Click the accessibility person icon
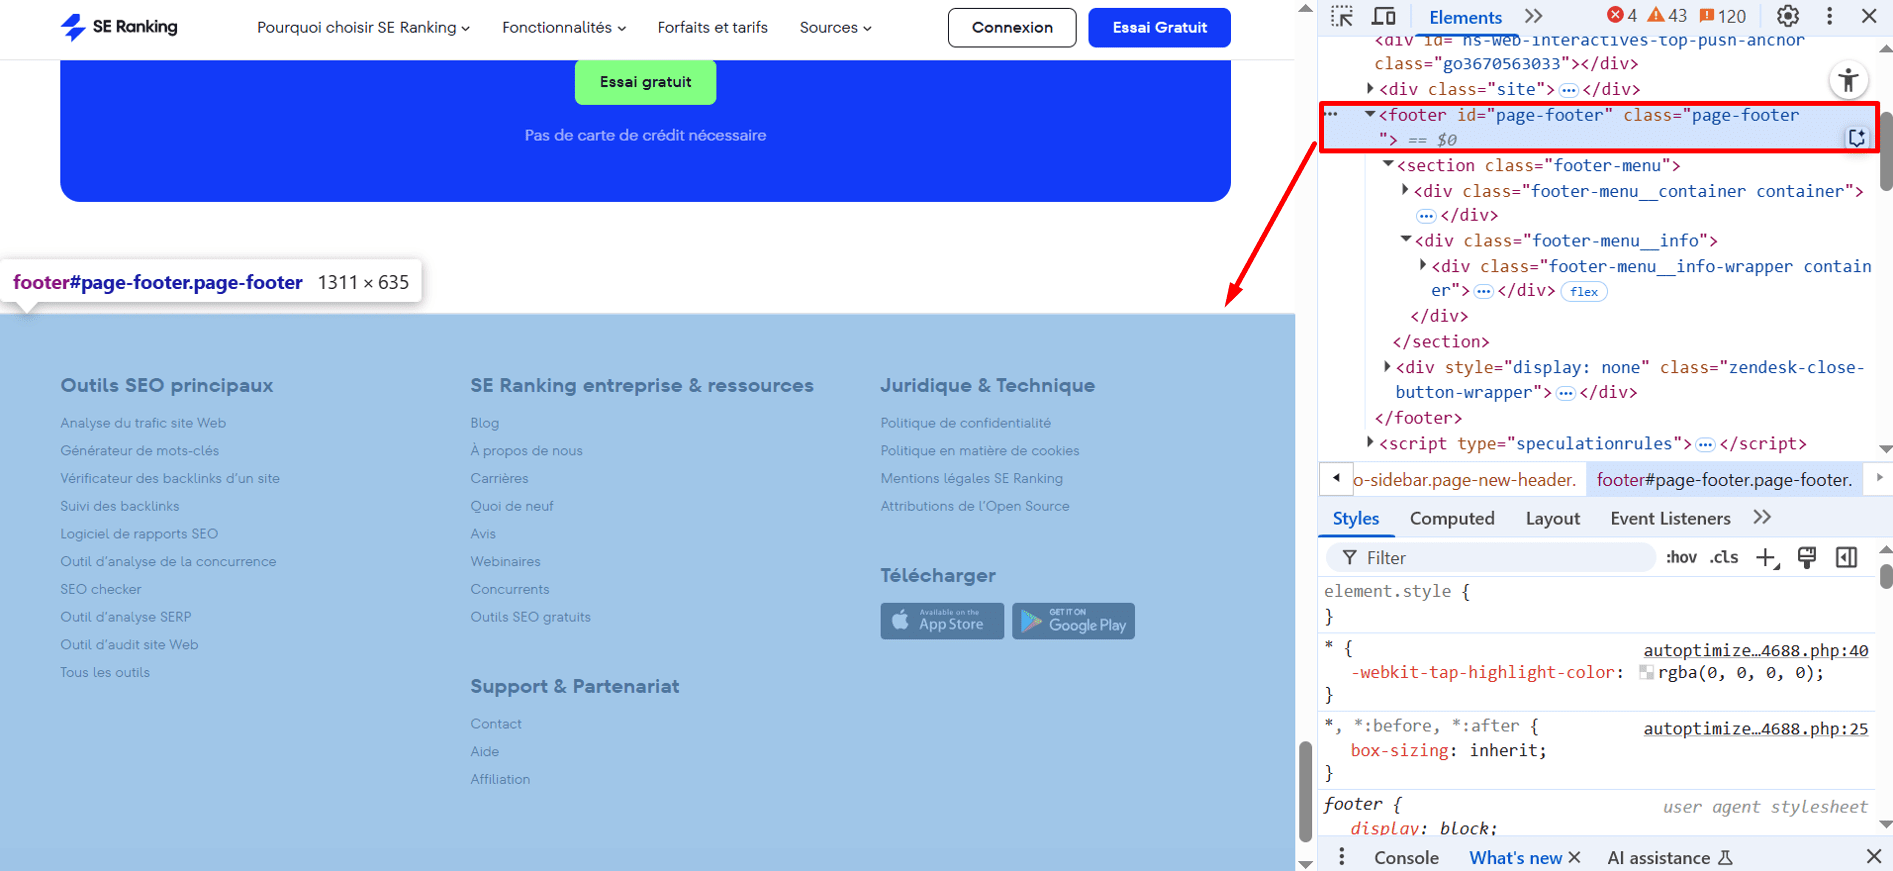Image resolution: width=1893 pixels, height=871 pixels. 1848,80
